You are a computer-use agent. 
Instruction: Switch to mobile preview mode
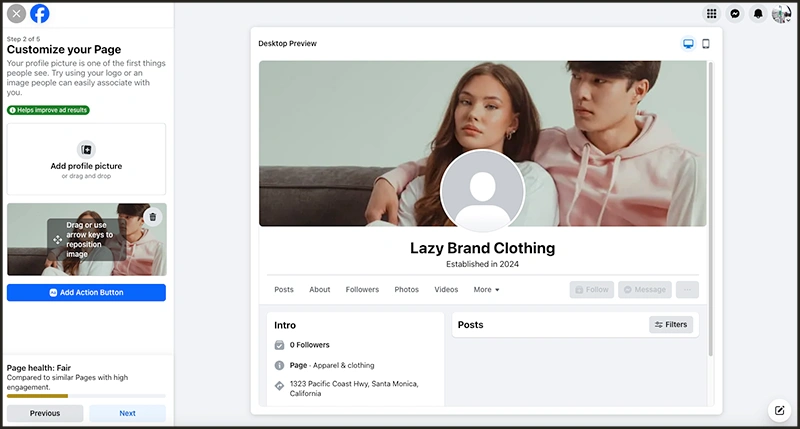point(705,44)
